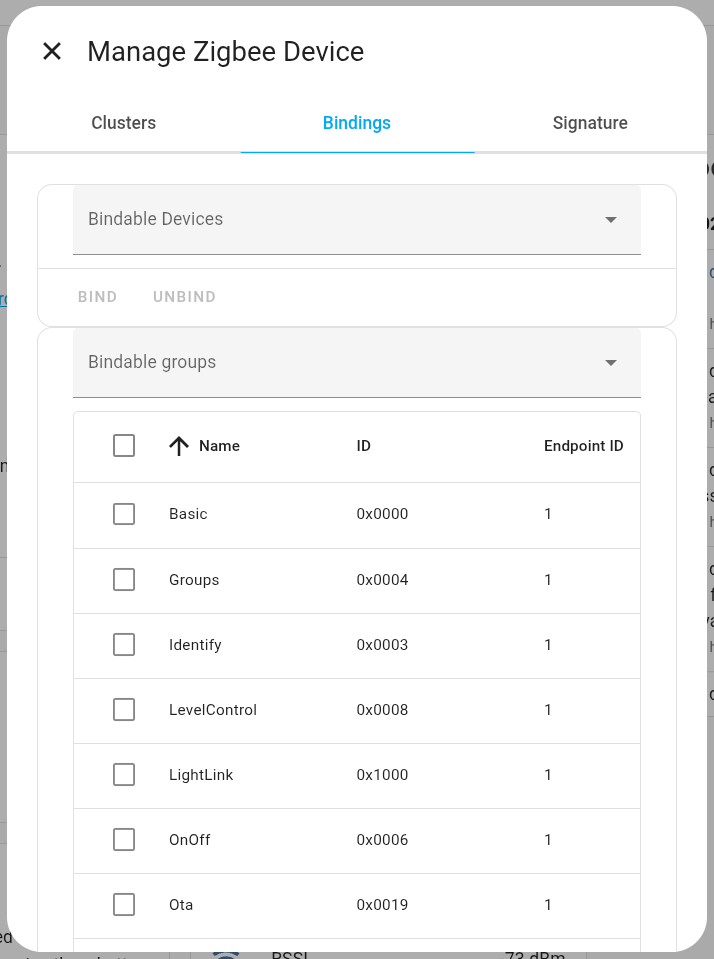Screen dimensions: 714x959
Task: Click ID value 0x1000
Action: 382,775
